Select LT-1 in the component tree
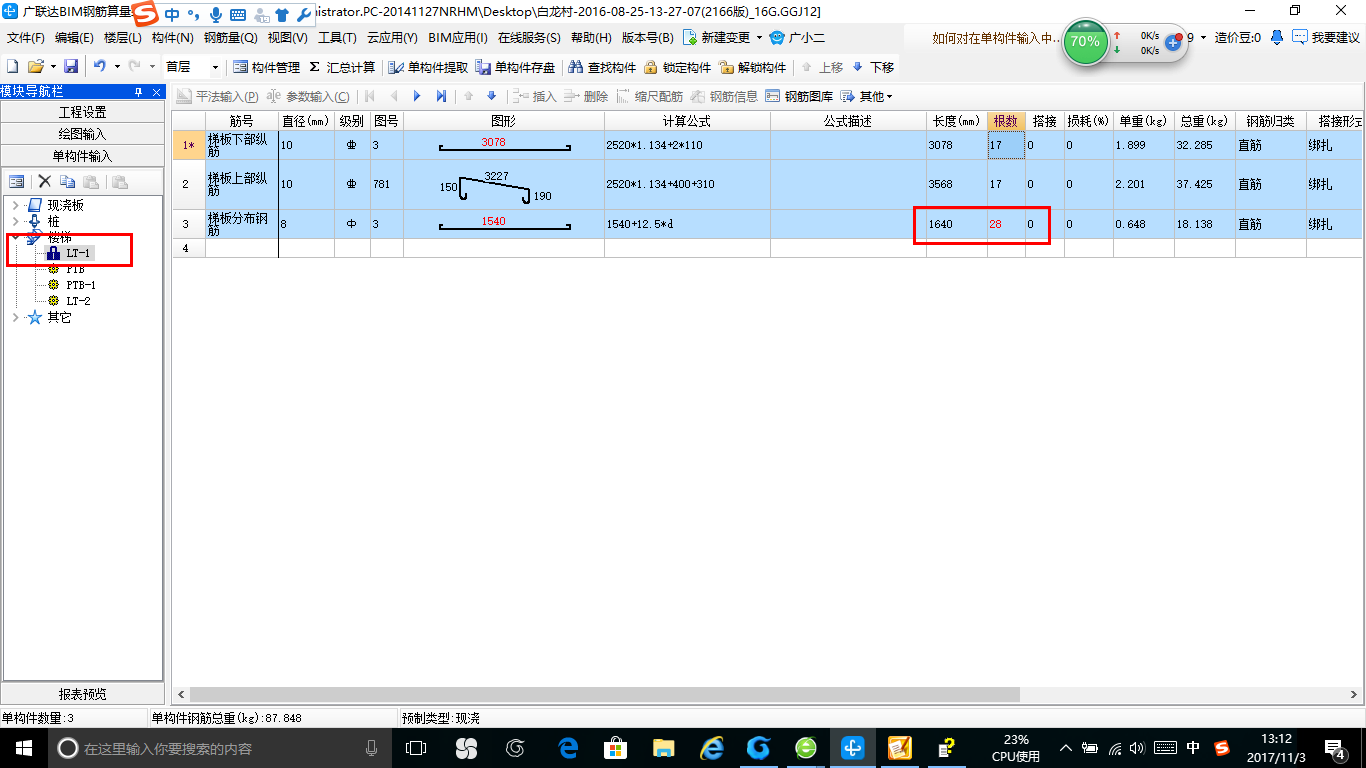The width and height of the screenshot is (1366, 768). (78, 253)
